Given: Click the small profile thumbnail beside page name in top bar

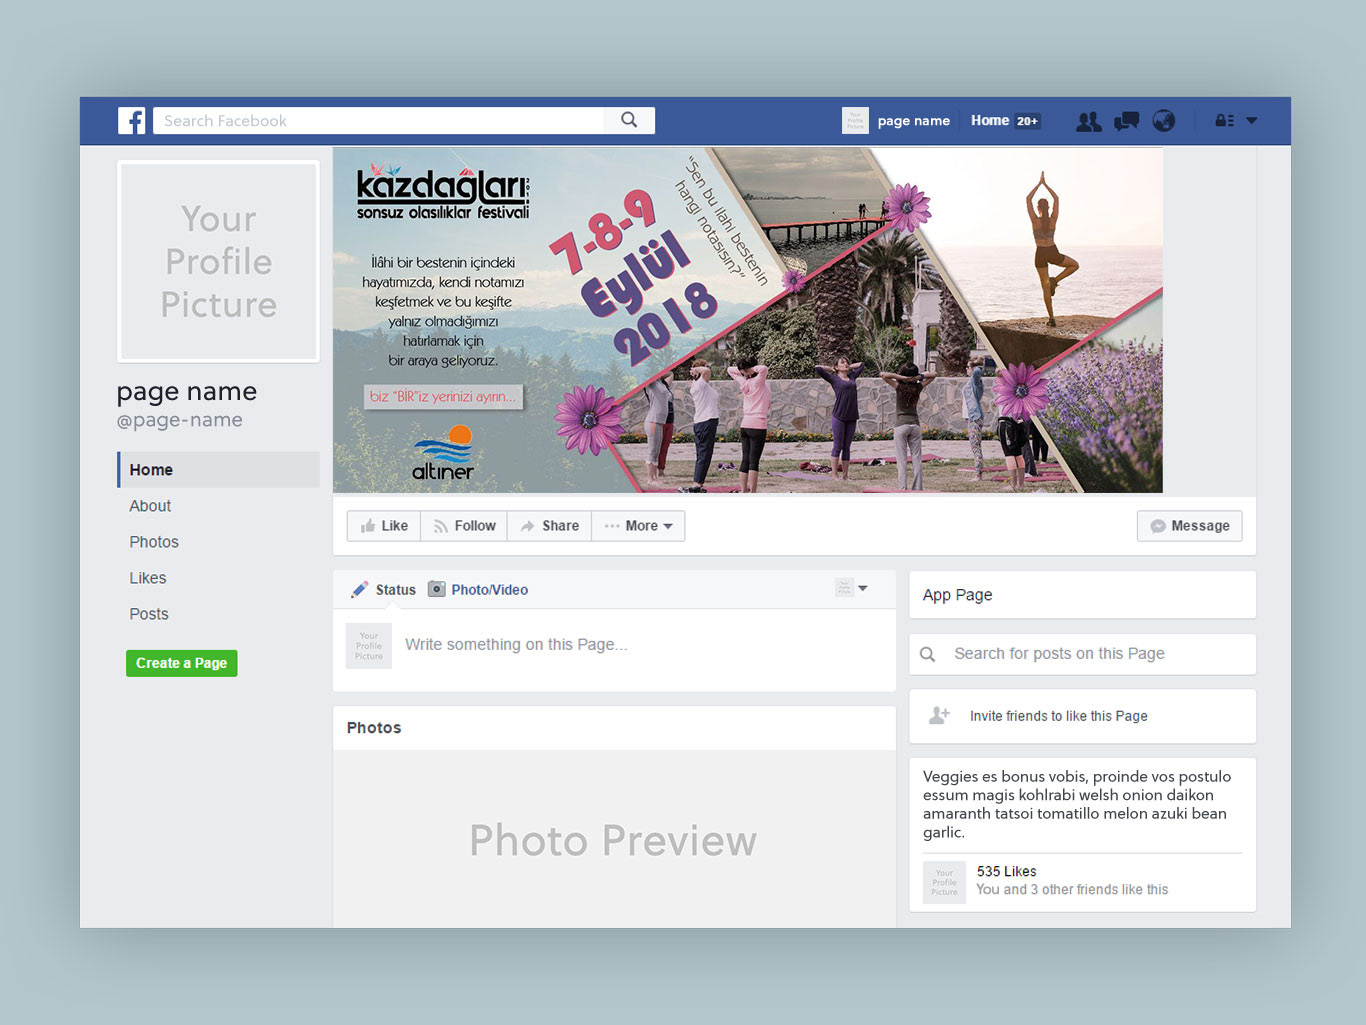Looking at the screenshot, I should click(855, 120).
